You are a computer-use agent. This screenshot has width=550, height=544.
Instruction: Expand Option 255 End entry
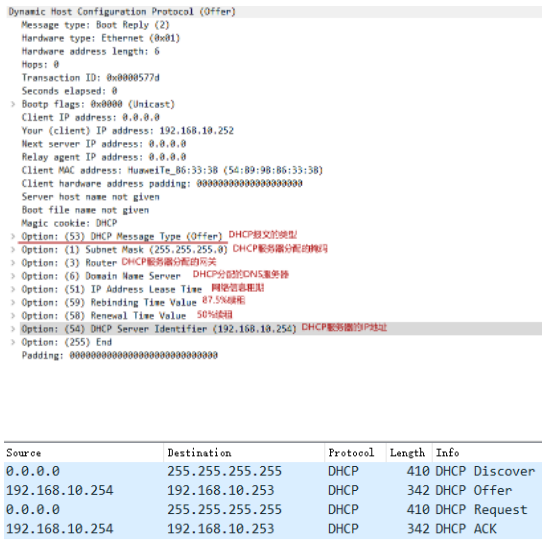pos(13,342)
